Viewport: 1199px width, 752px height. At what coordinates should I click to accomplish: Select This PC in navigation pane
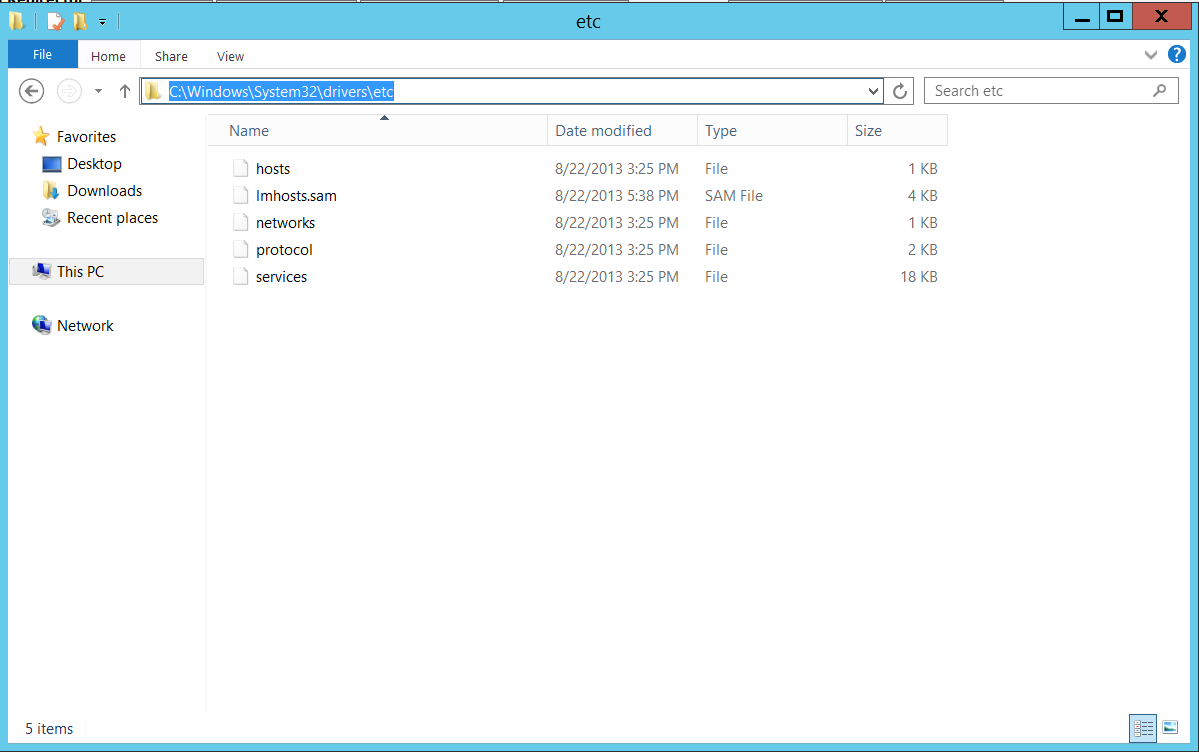pos(106,272)
